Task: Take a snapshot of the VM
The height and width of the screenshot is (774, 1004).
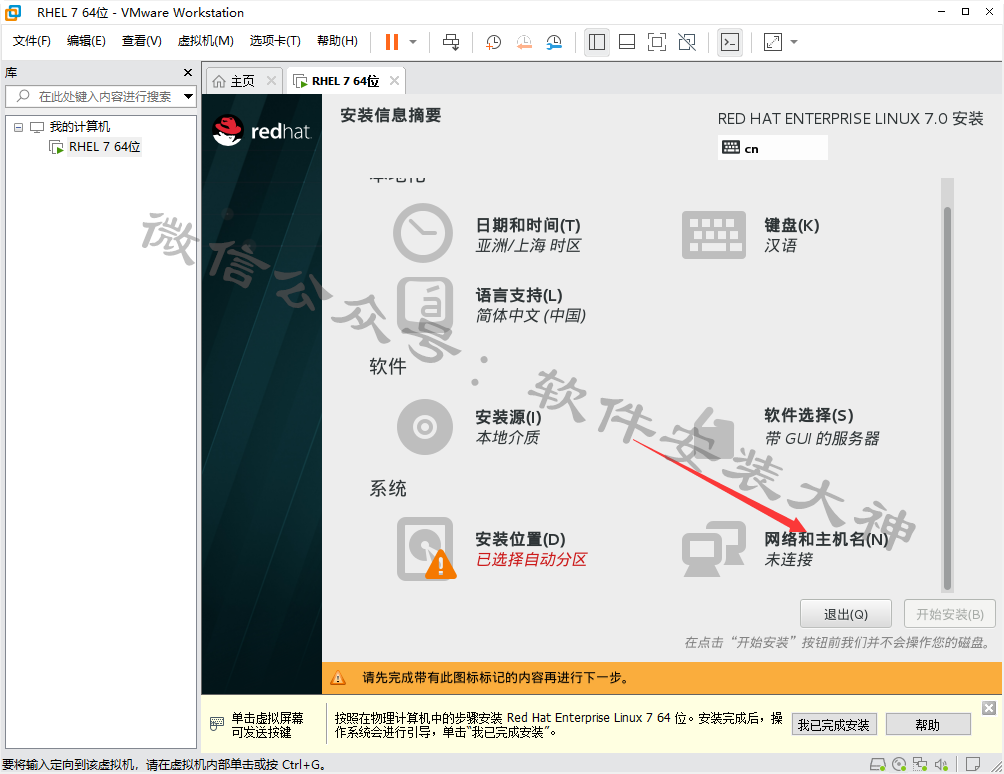Action: 493,42
